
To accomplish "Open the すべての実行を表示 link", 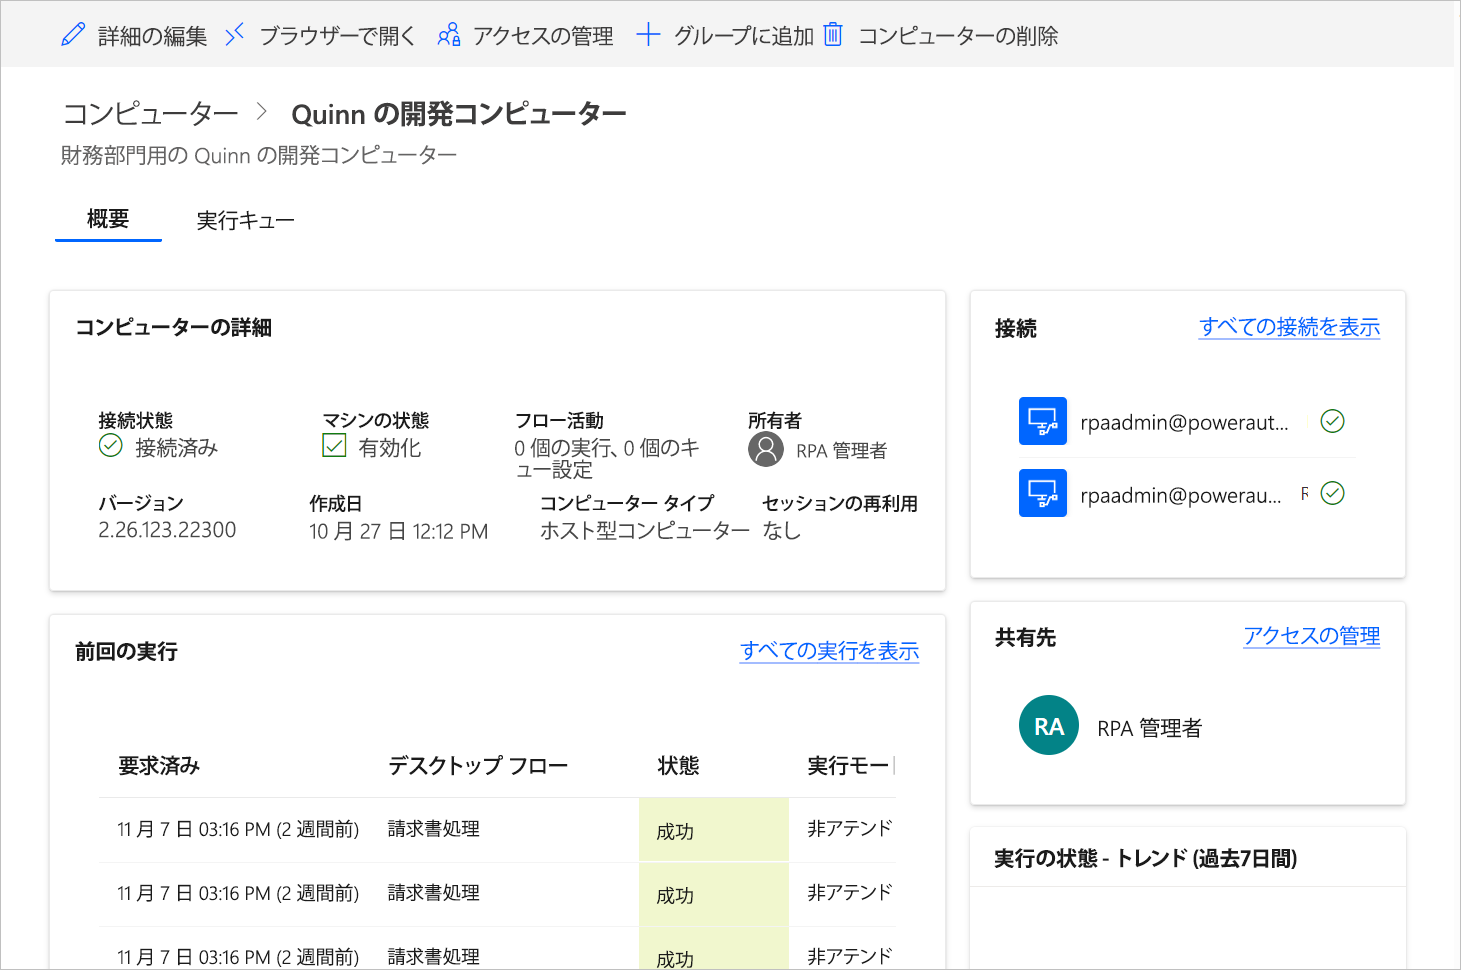I will [829, 651].
